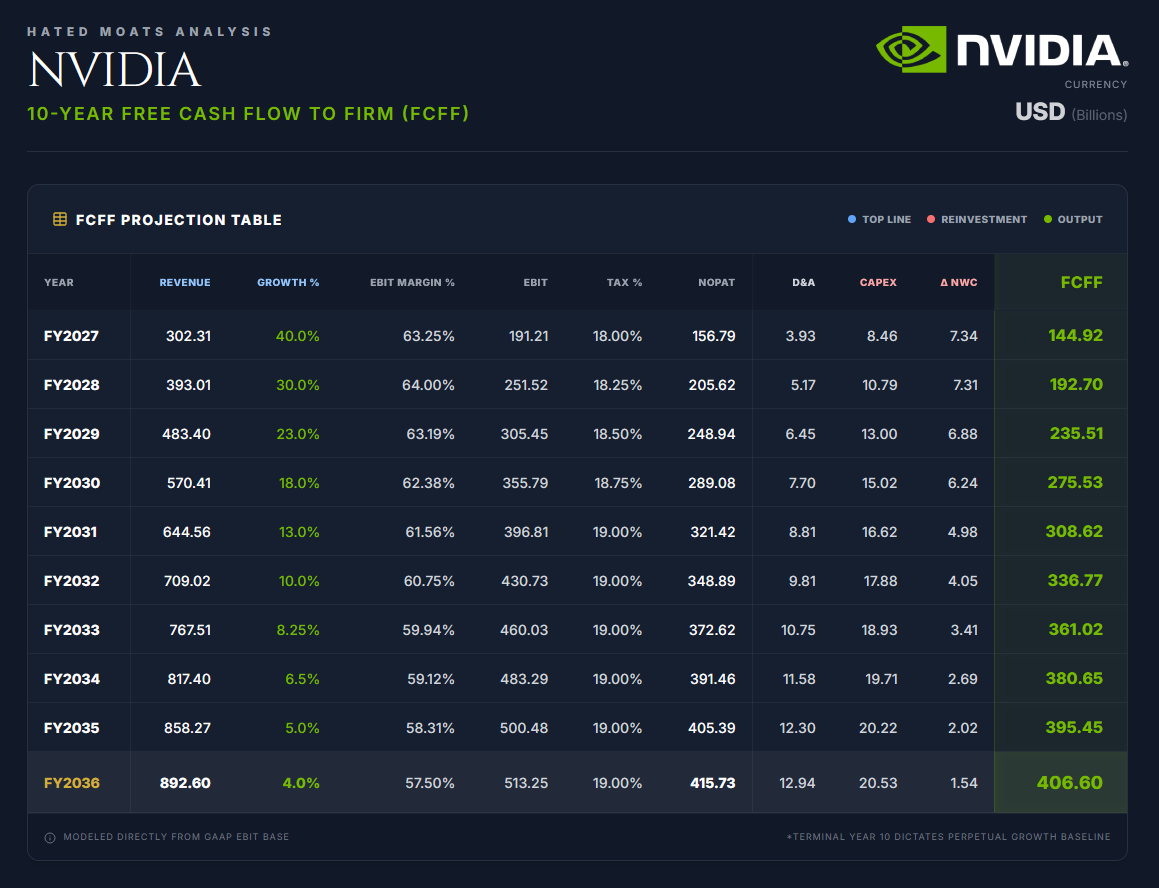Click the FY2035 row label

(72, 728)
